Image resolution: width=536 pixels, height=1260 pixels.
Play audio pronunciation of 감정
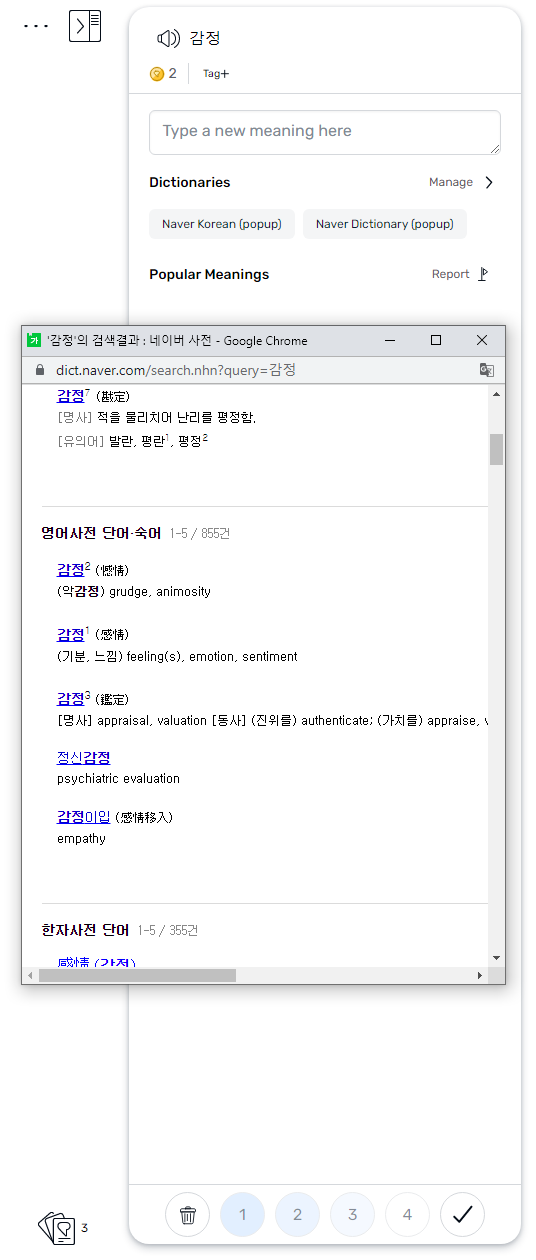168,39
